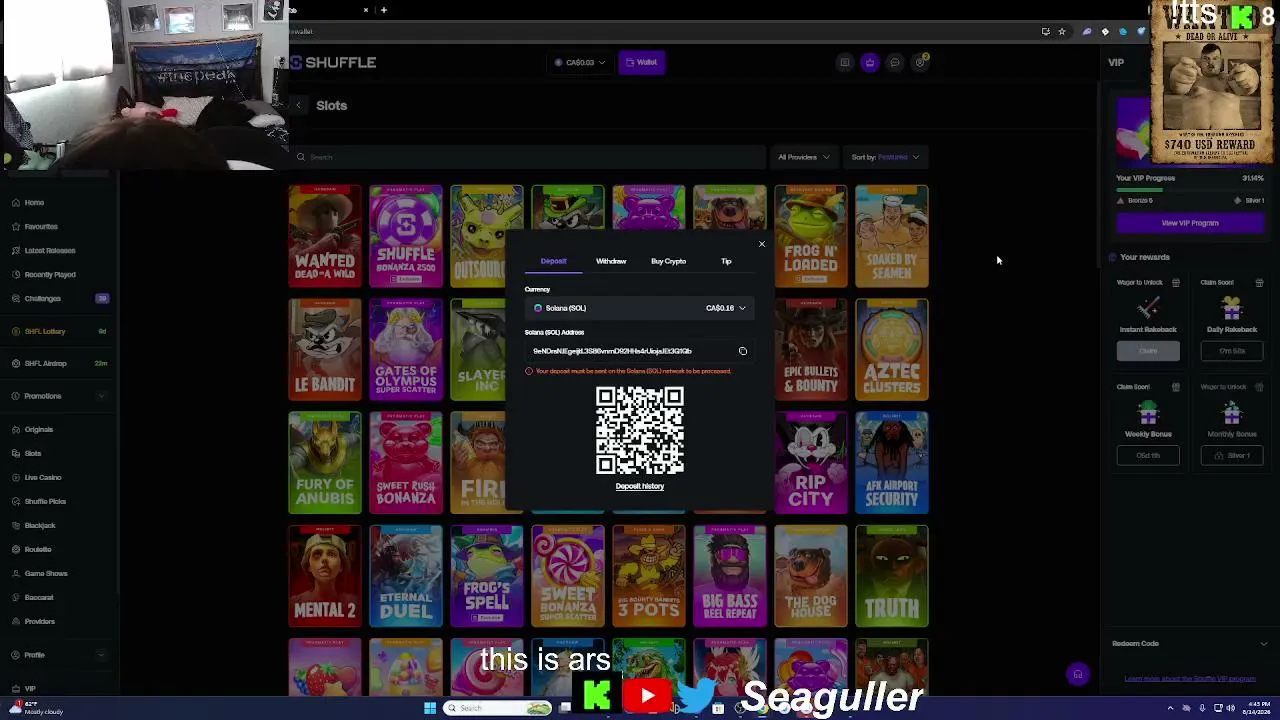Open the Shuffle Bonanza 2500 game

pos(406,237)
